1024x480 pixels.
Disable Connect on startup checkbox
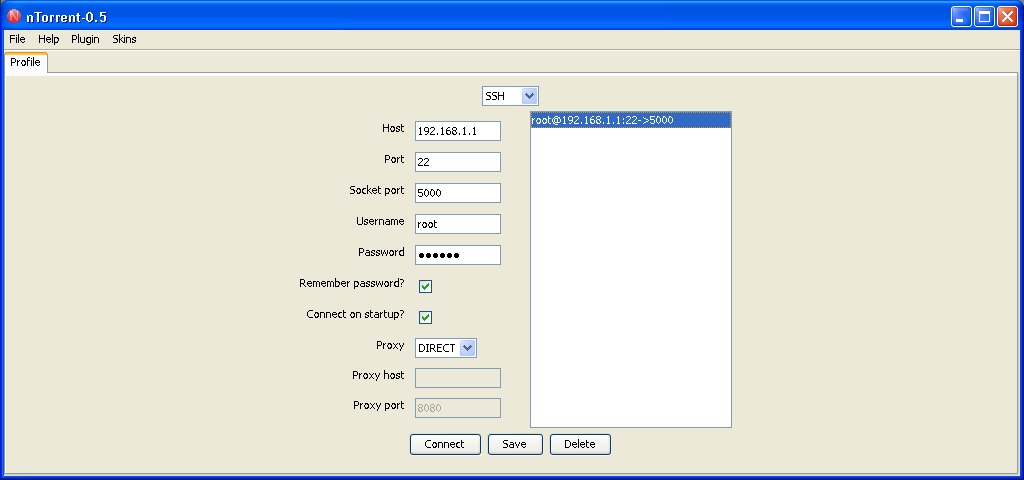point(425,317)
